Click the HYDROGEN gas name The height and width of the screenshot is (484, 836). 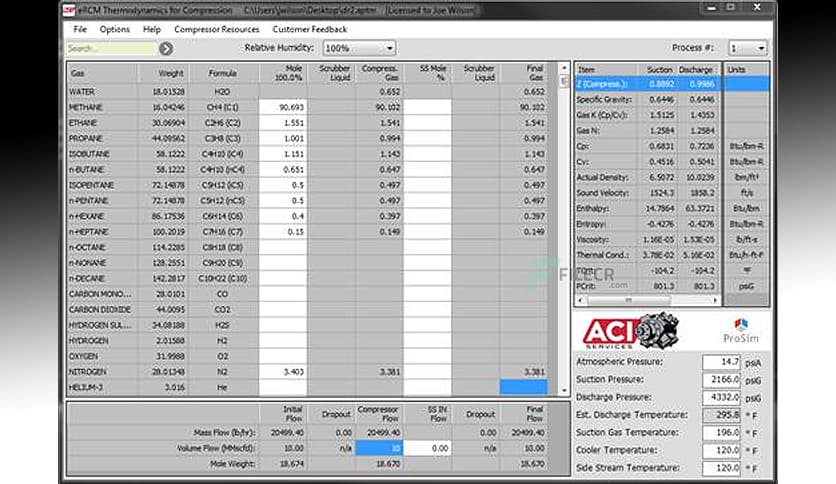click(89, 341)
